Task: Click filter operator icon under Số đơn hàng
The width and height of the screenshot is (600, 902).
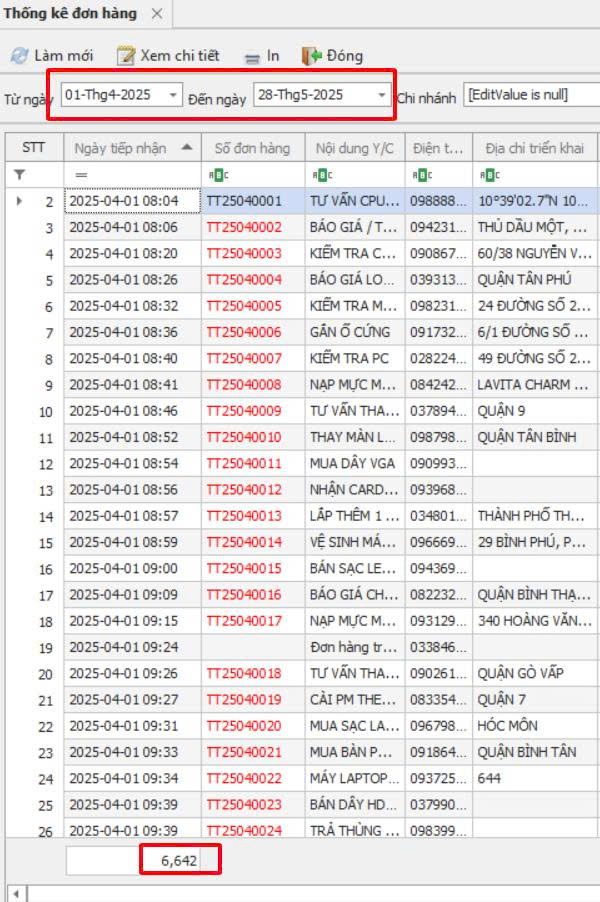Action: 217,174
